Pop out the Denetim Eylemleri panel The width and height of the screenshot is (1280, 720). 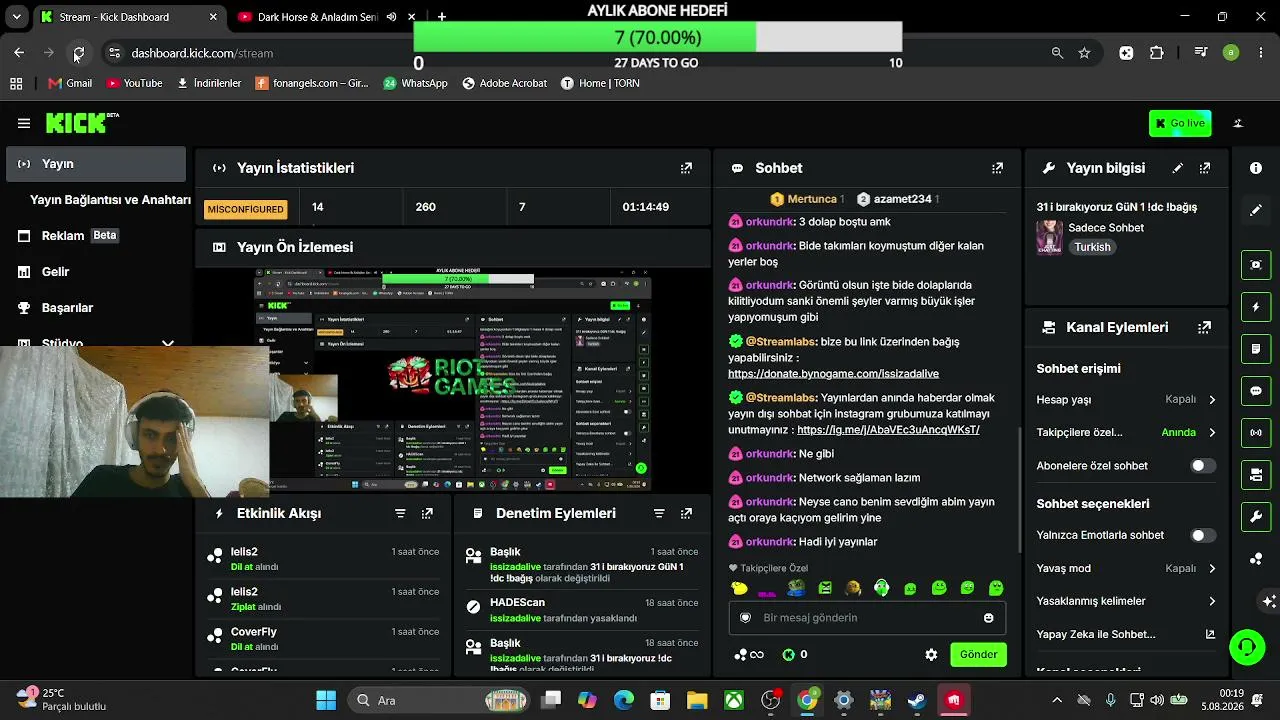click(x=686, y=513)
